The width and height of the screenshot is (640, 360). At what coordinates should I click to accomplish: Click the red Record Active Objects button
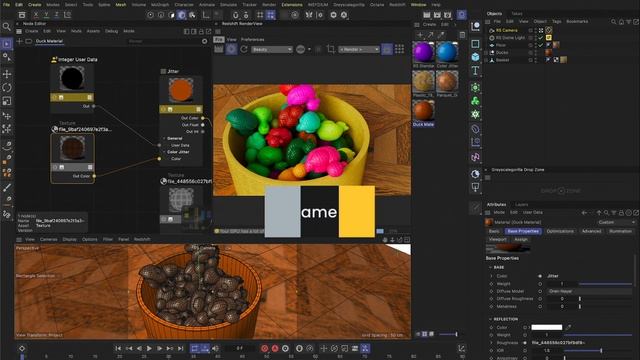point(264,348)
